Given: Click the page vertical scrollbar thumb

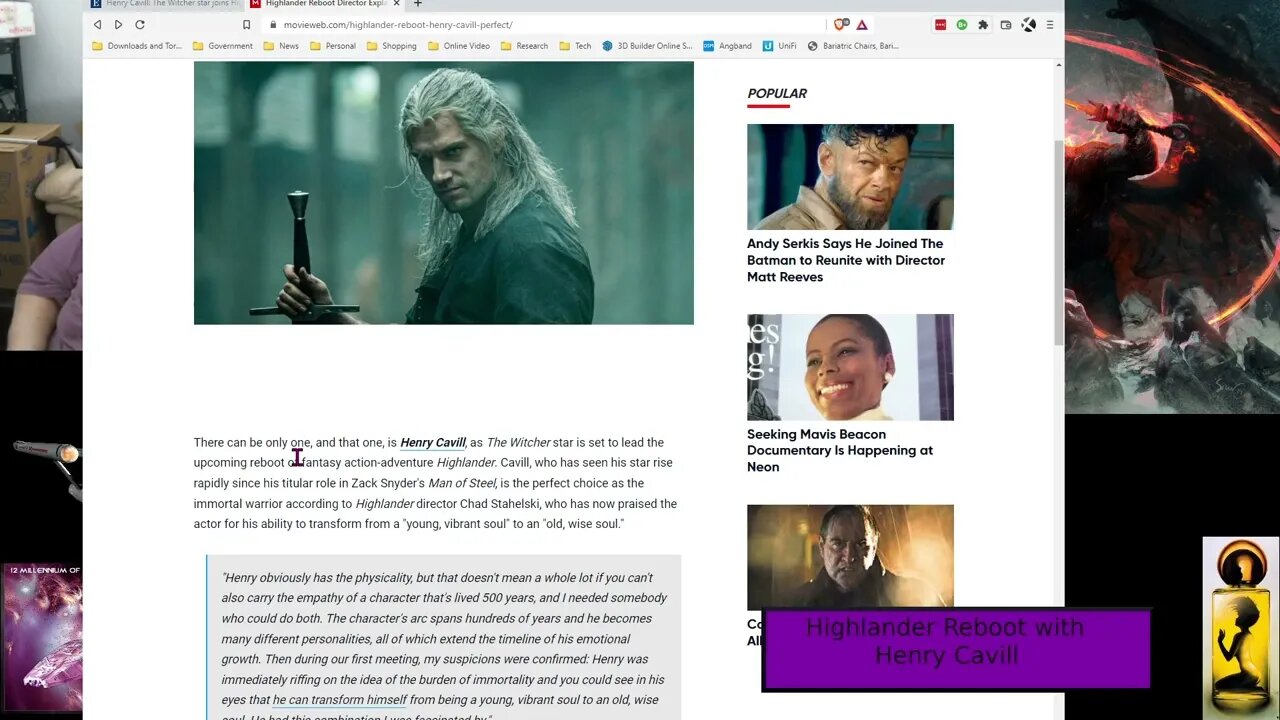Looking at the screenshot, I should [x=1059, y=243].
